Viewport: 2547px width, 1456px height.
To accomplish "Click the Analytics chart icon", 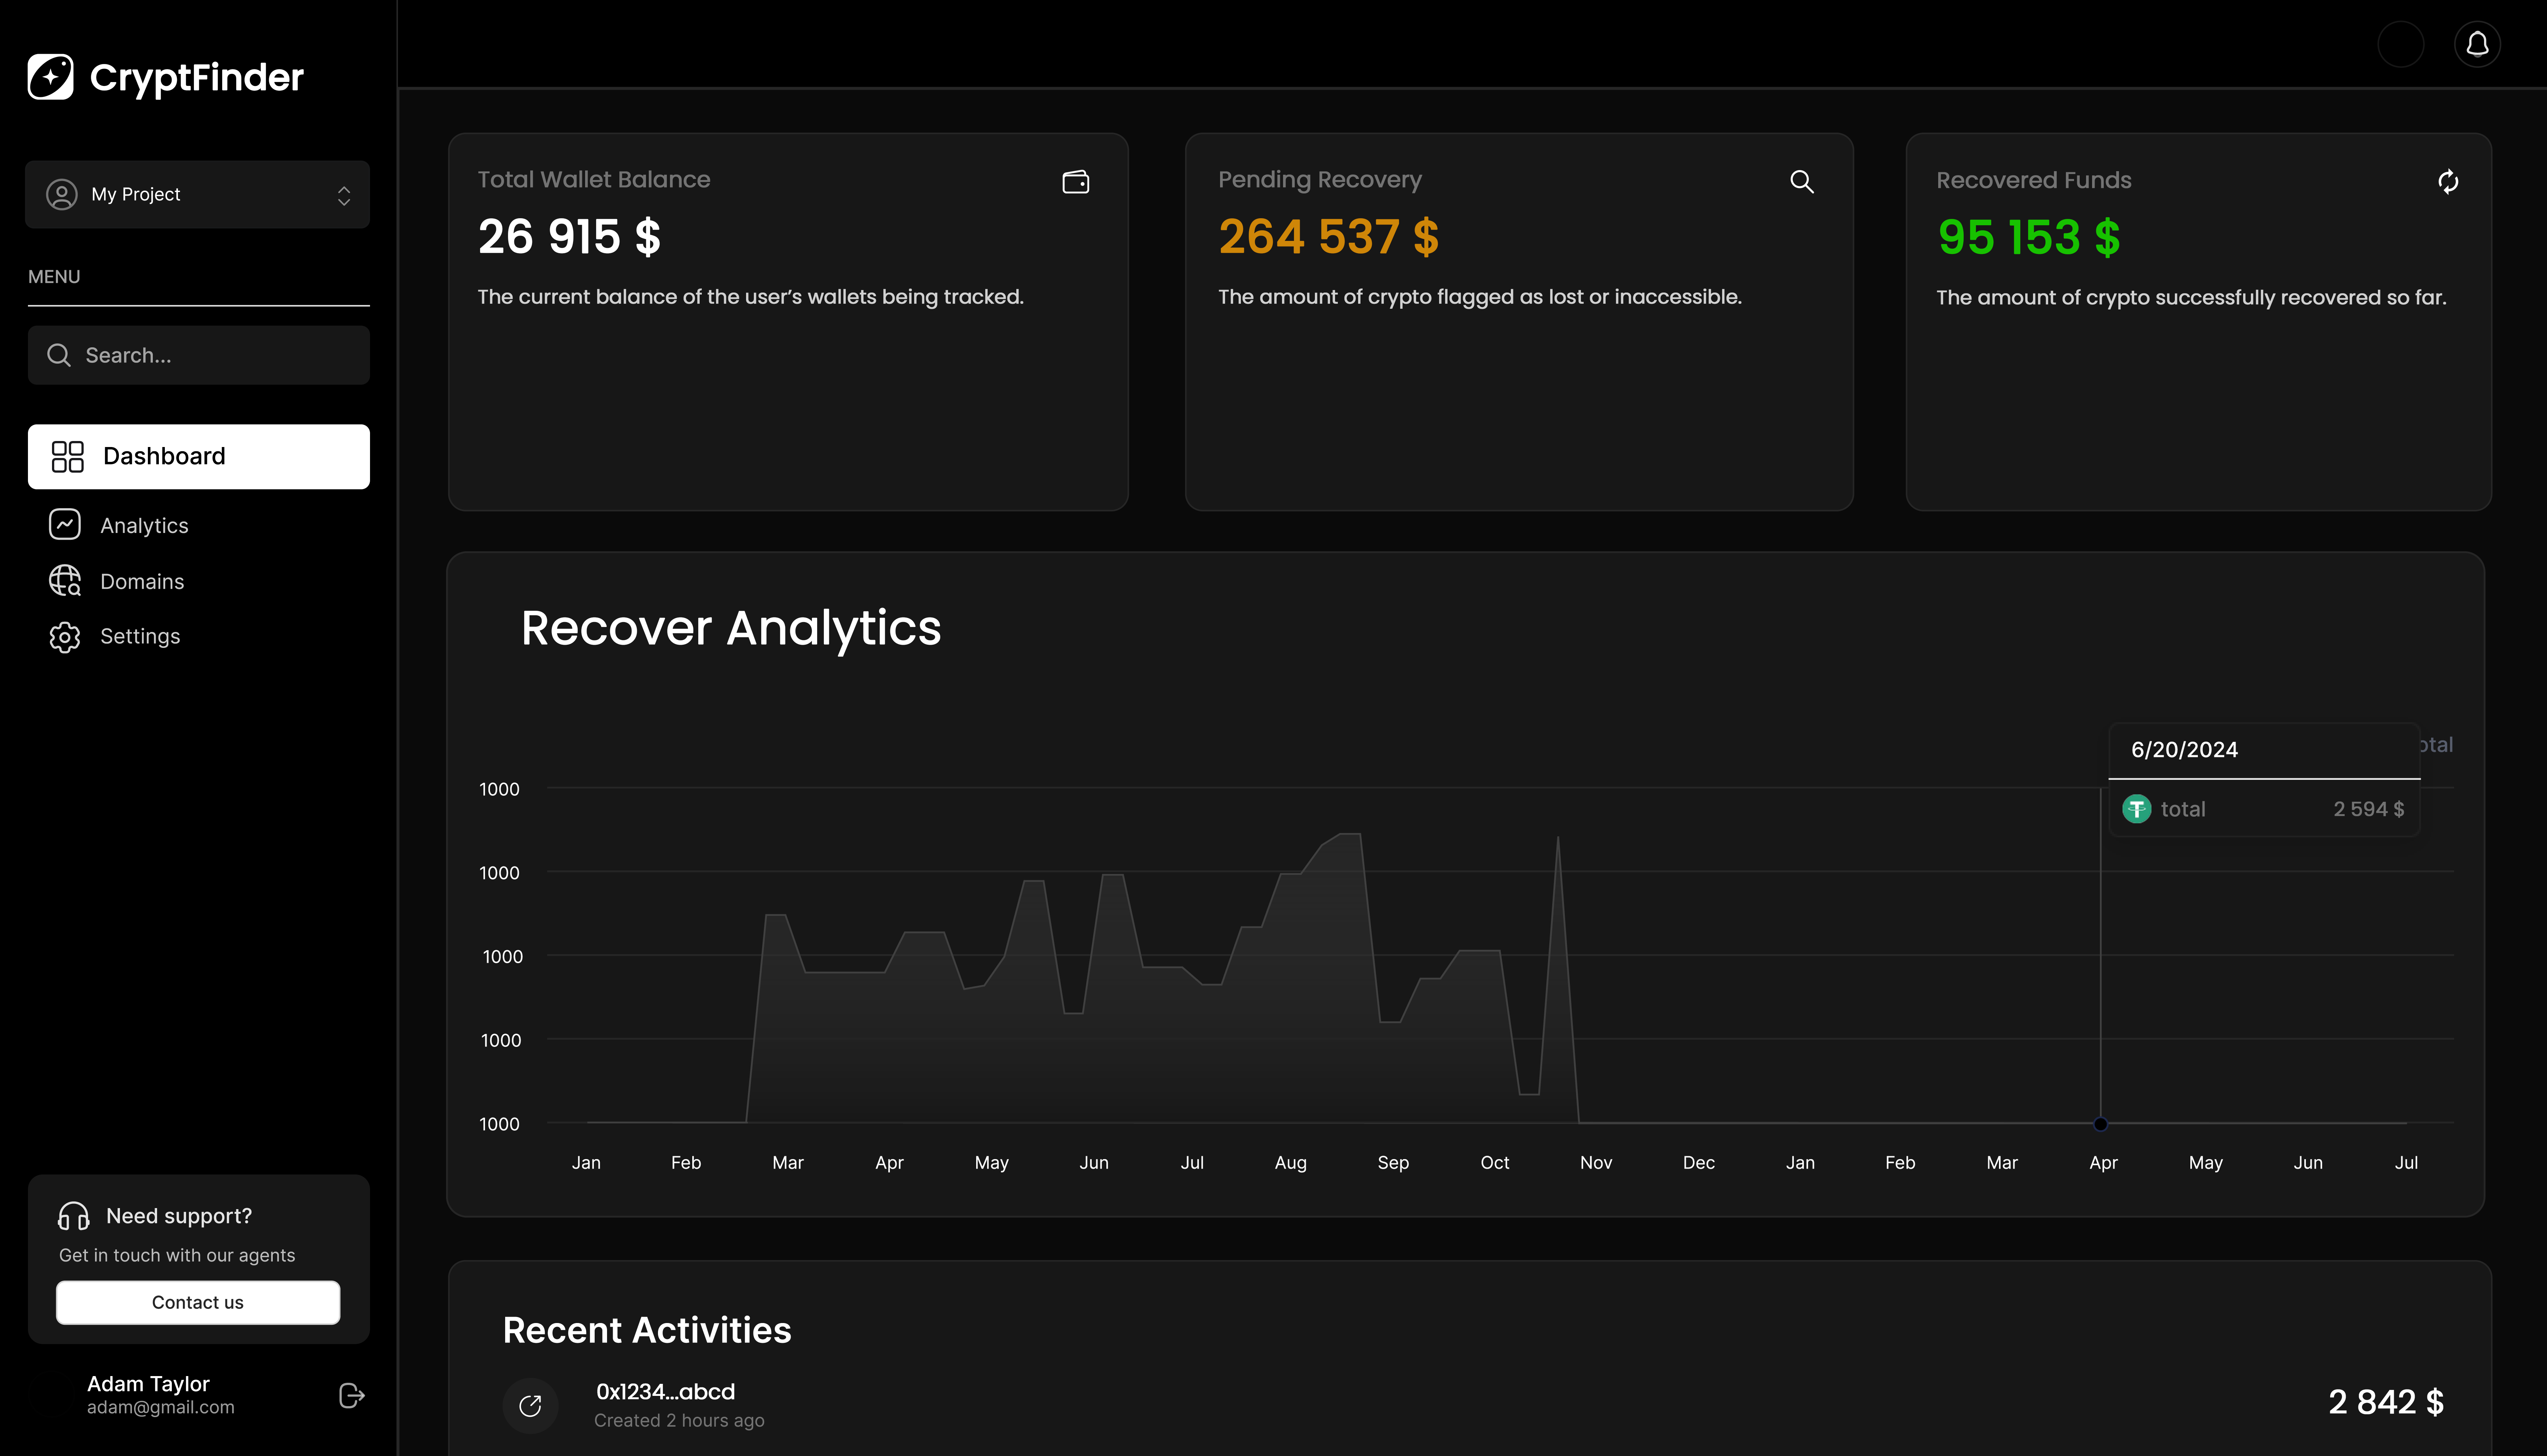I will (65, 524).
